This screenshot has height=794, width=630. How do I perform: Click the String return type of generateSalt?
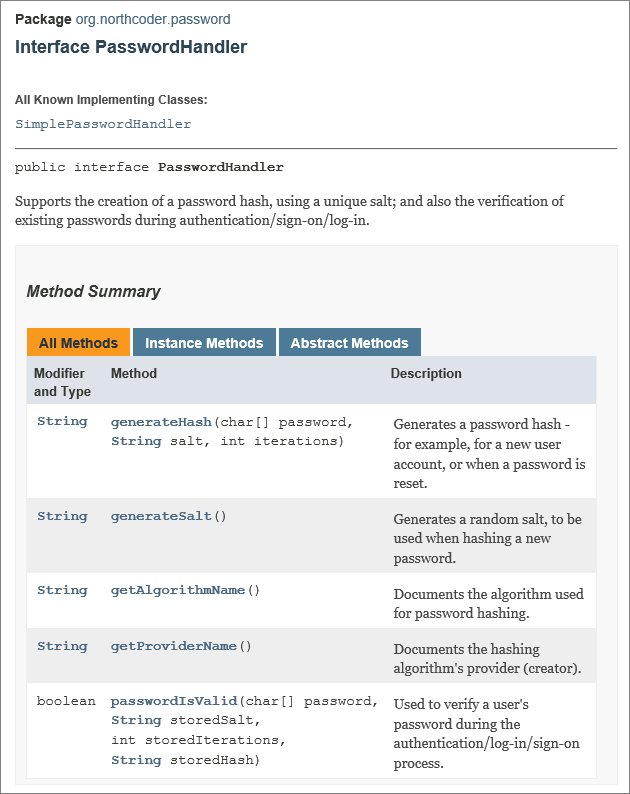point(62,516)
